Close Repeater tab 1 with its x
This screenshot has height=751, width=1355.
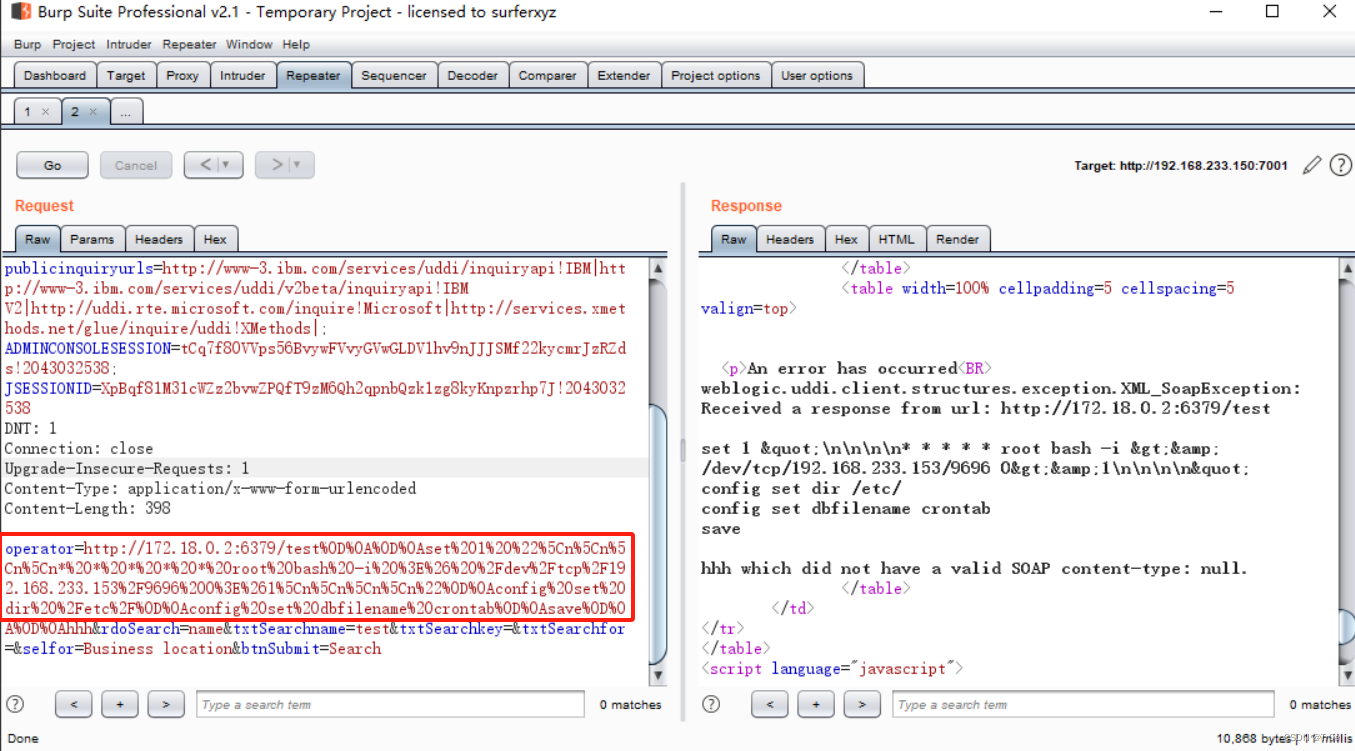45,112
